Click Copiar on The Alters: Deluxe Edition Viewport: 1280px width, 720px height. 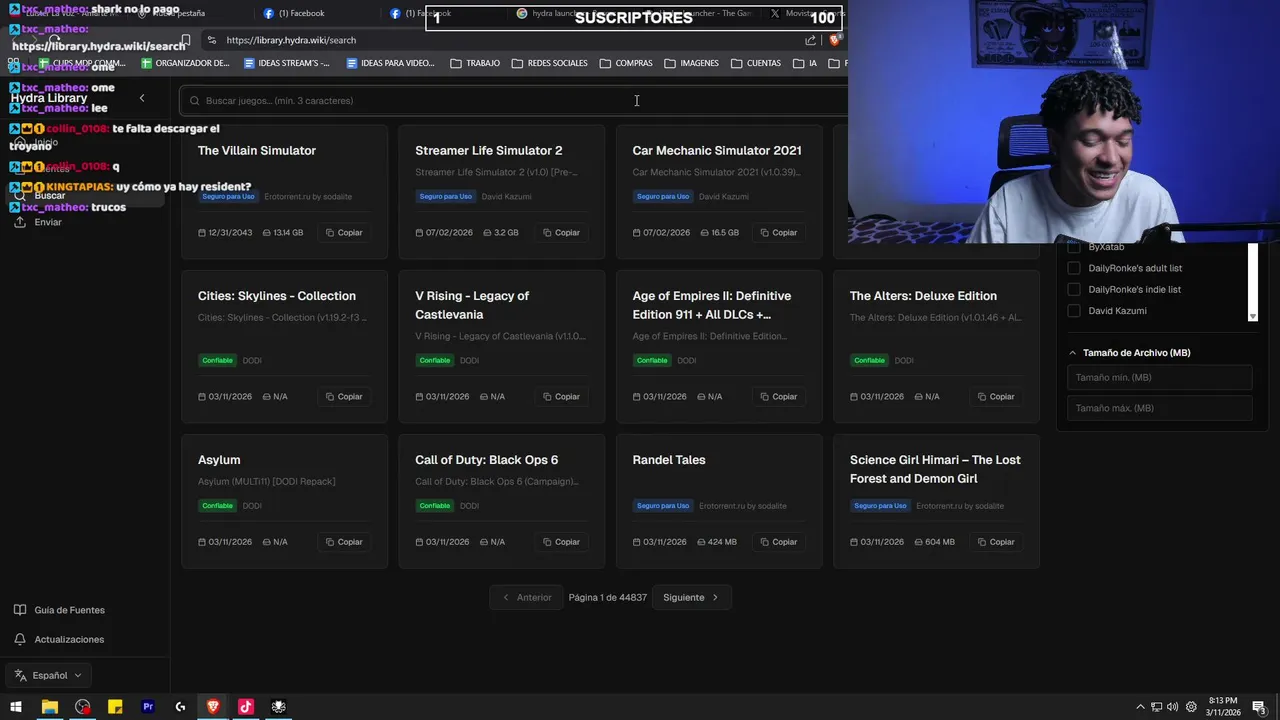[996, 396]
